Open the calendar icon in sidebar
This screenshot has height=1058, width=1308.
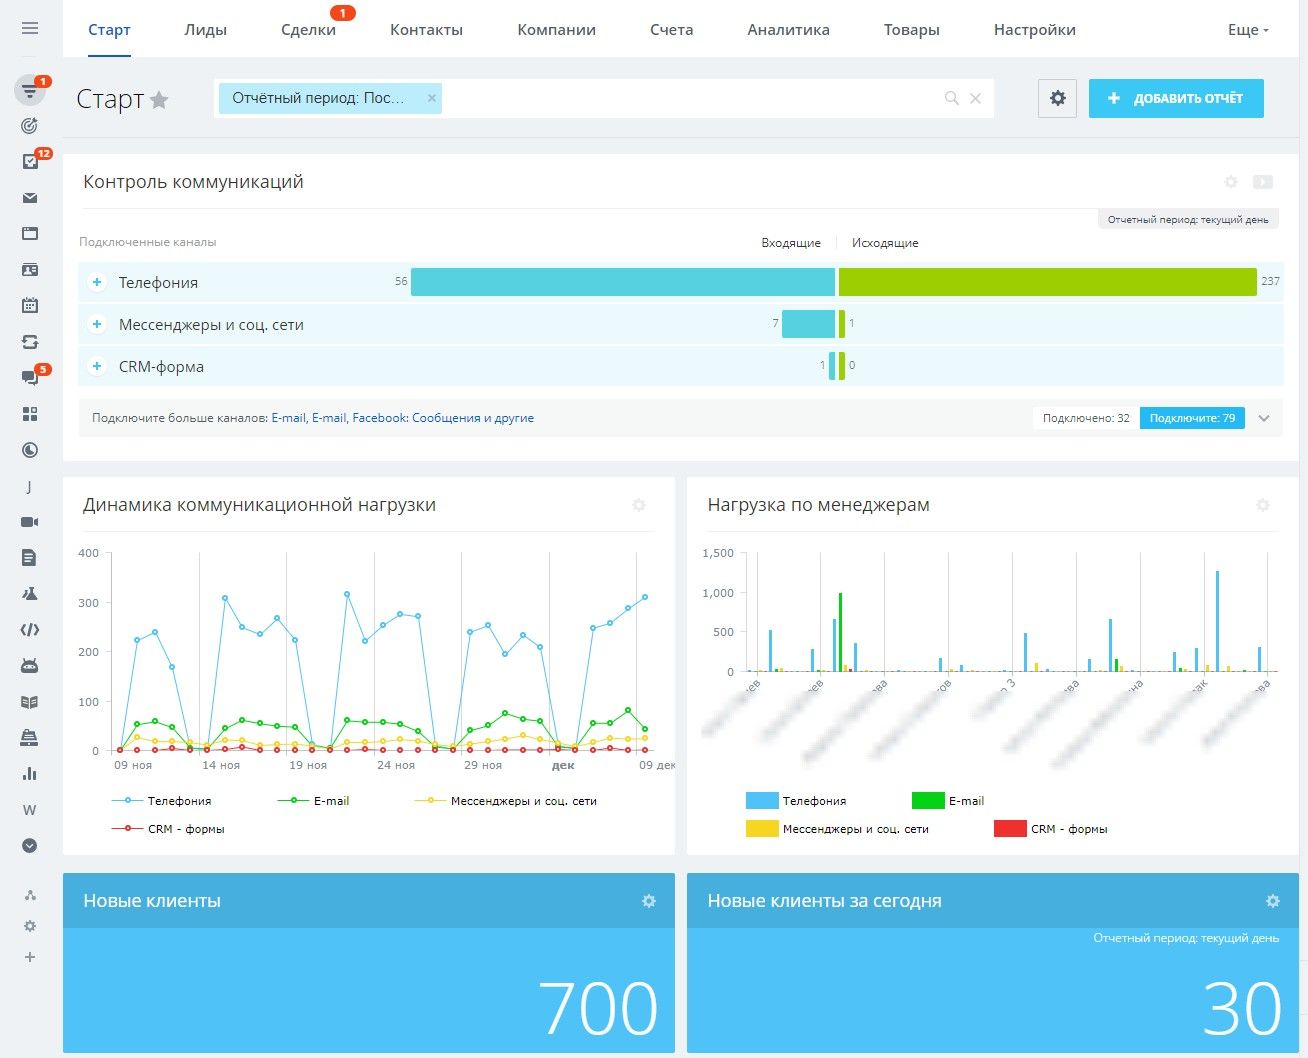click(x=30, y=306)
